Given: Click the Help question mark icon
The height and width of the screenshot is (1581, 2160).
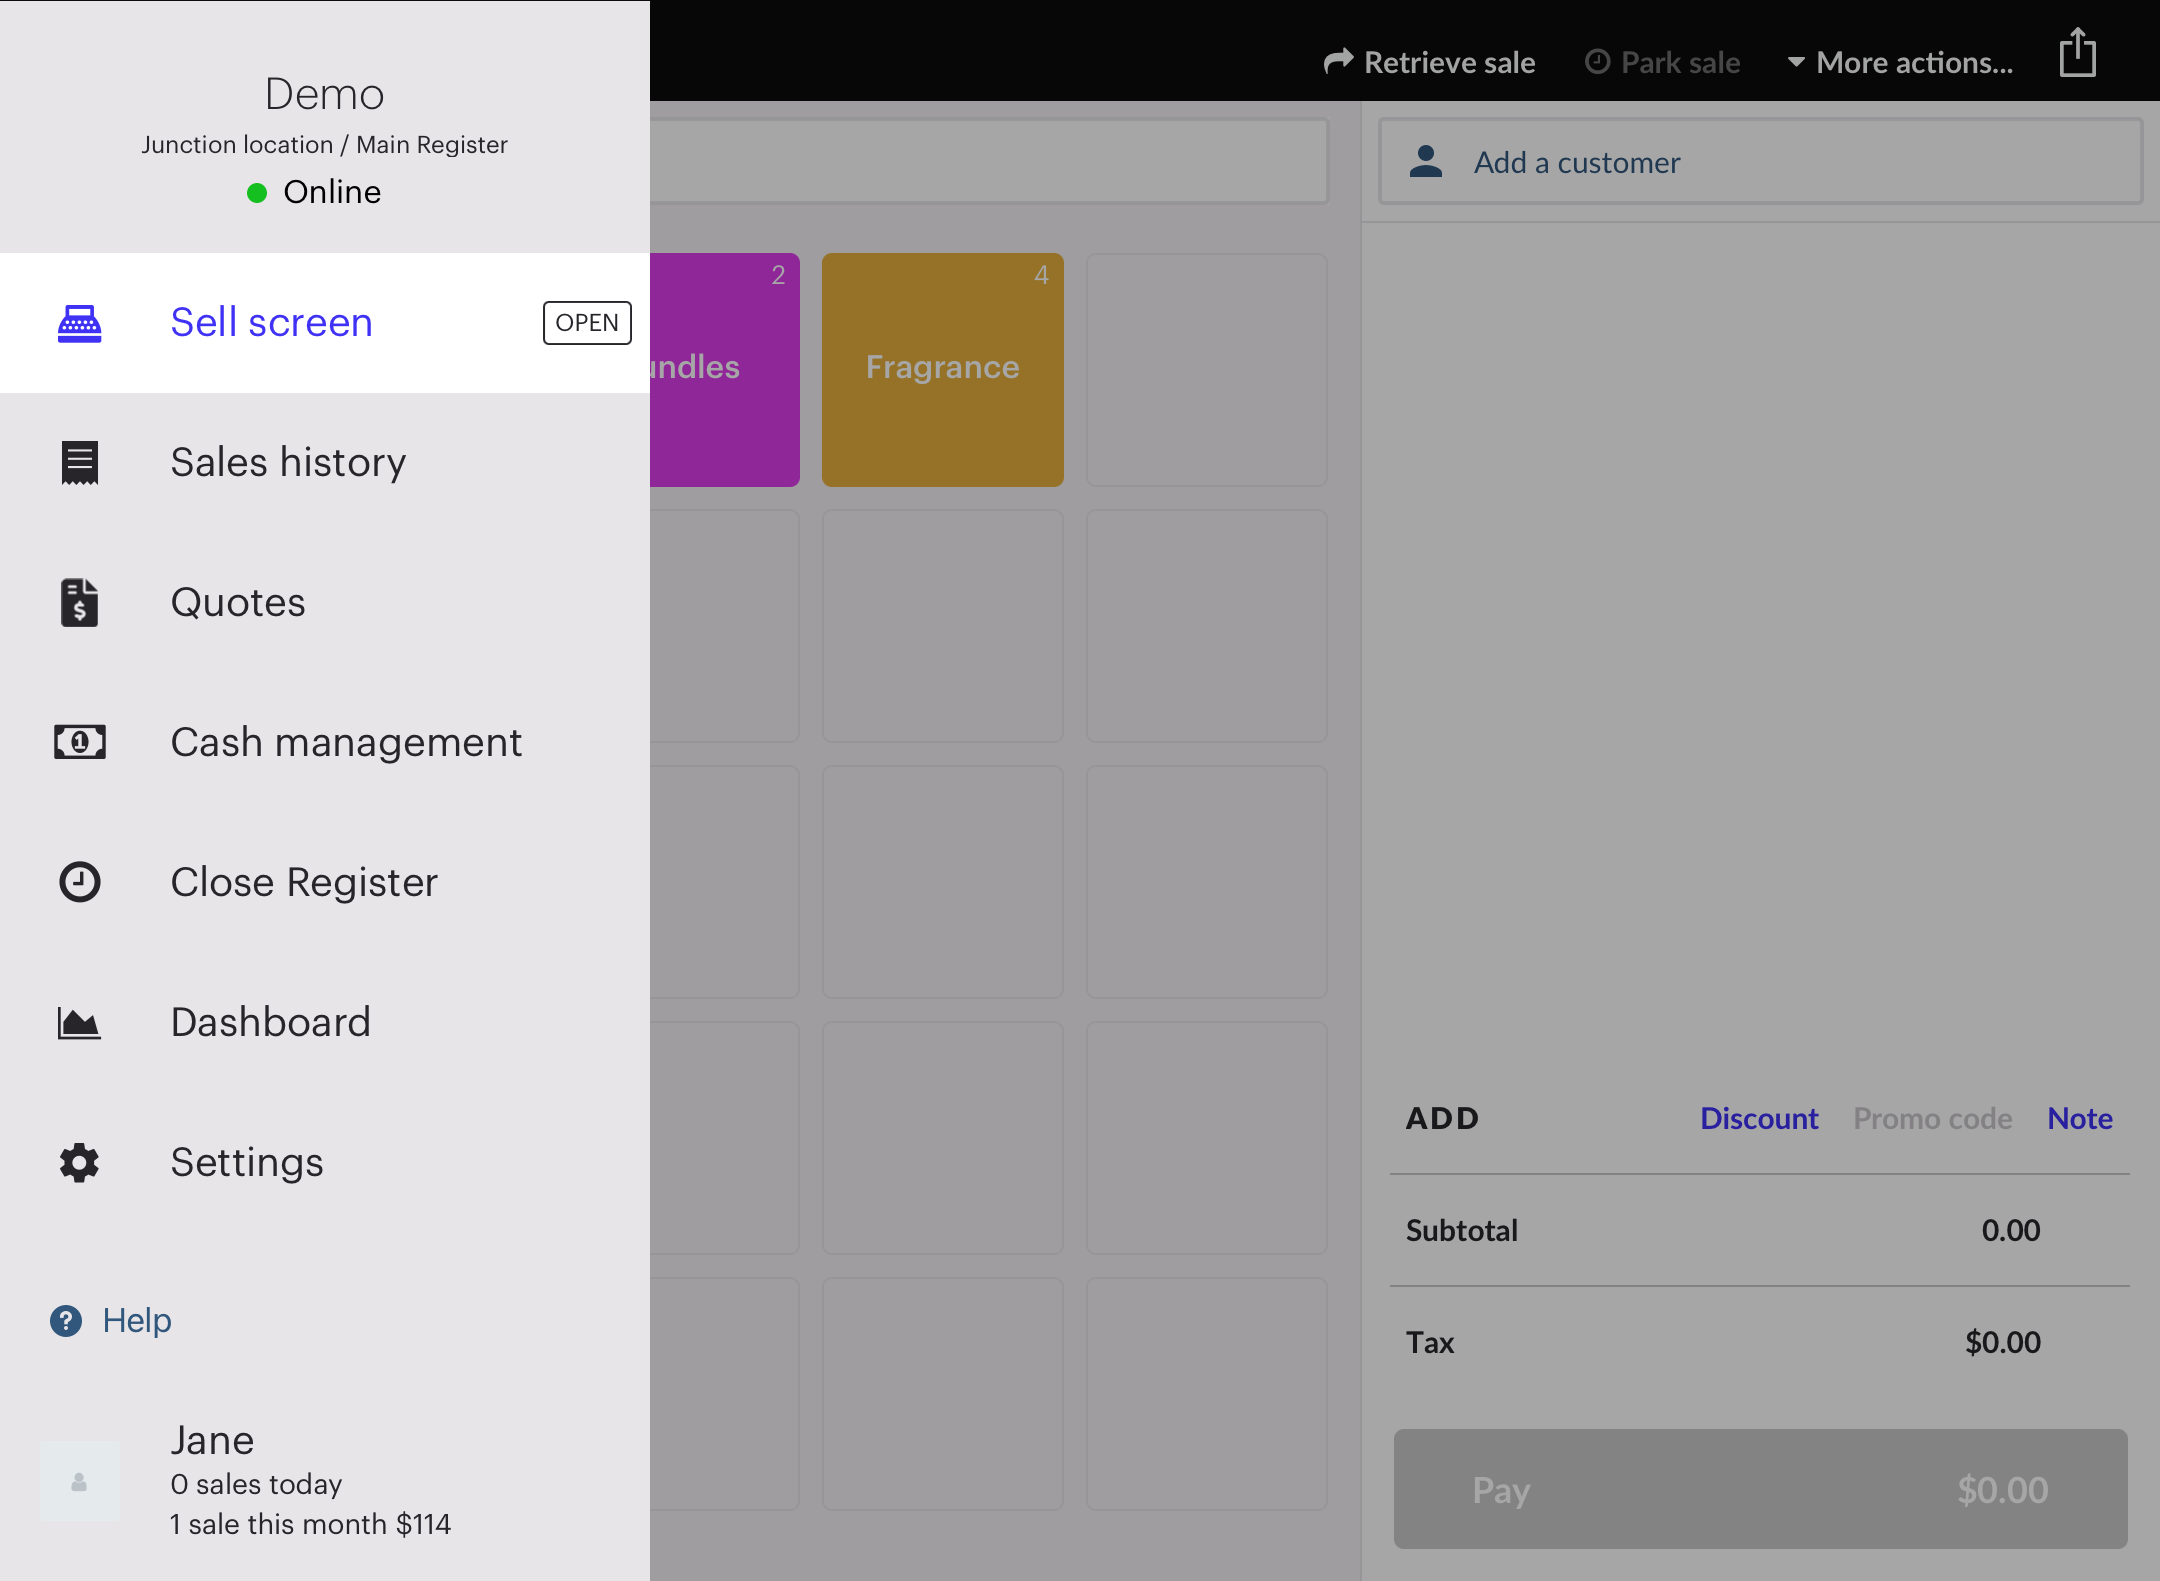Looking at the screenshot, I should 66,1321.
